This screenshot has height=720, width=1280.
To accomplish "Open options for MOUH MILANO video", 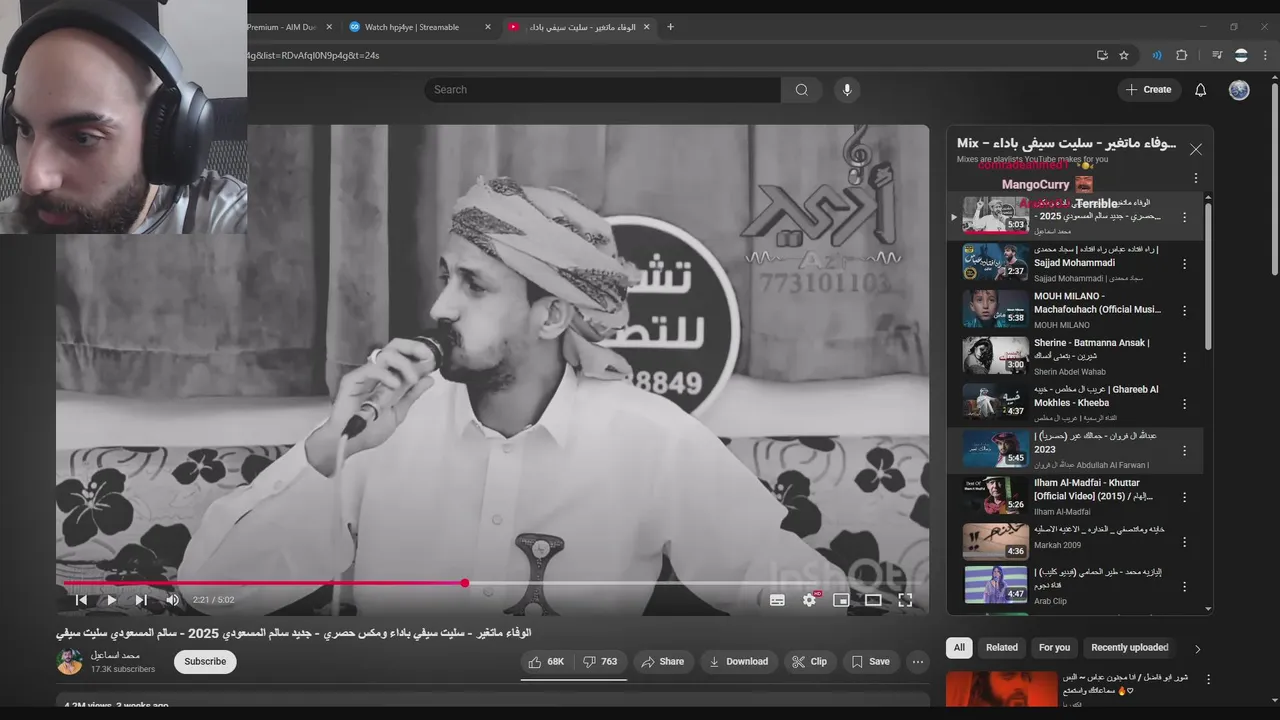I will click(x=1185, y=311).
